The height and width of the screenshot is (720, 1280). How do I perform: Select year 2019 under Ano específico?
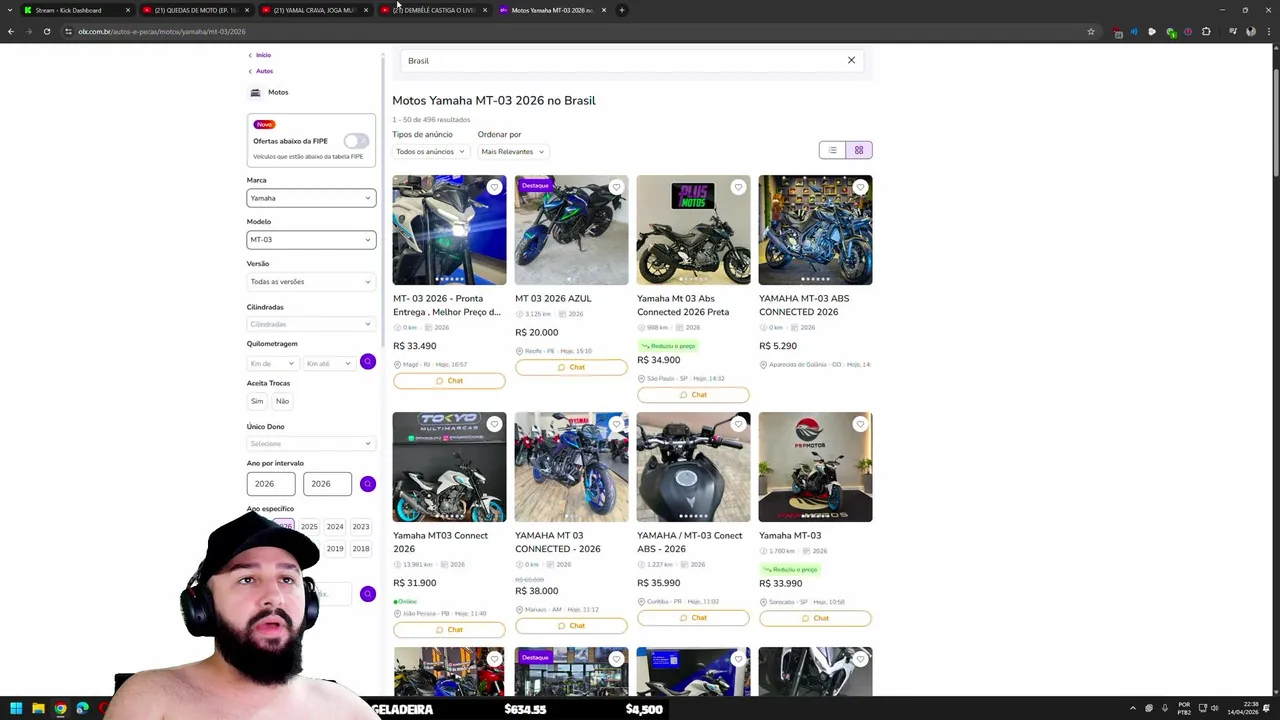[x=335, y=548]
